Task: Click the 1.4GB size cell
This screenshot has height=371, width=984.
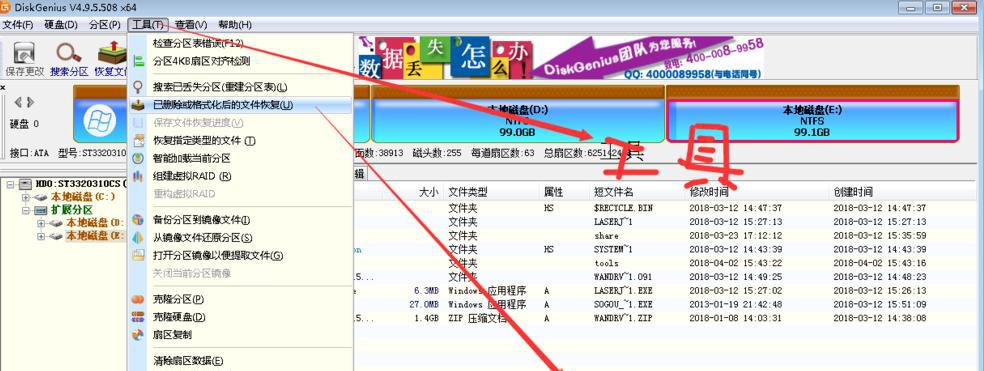Action: pos(426,318)
